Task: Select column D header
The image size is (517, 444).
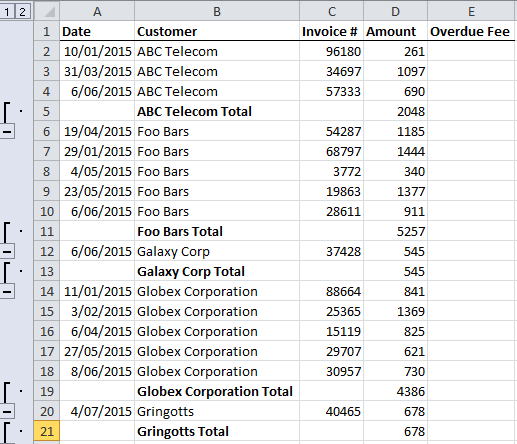Action: [x=395, y=11]
